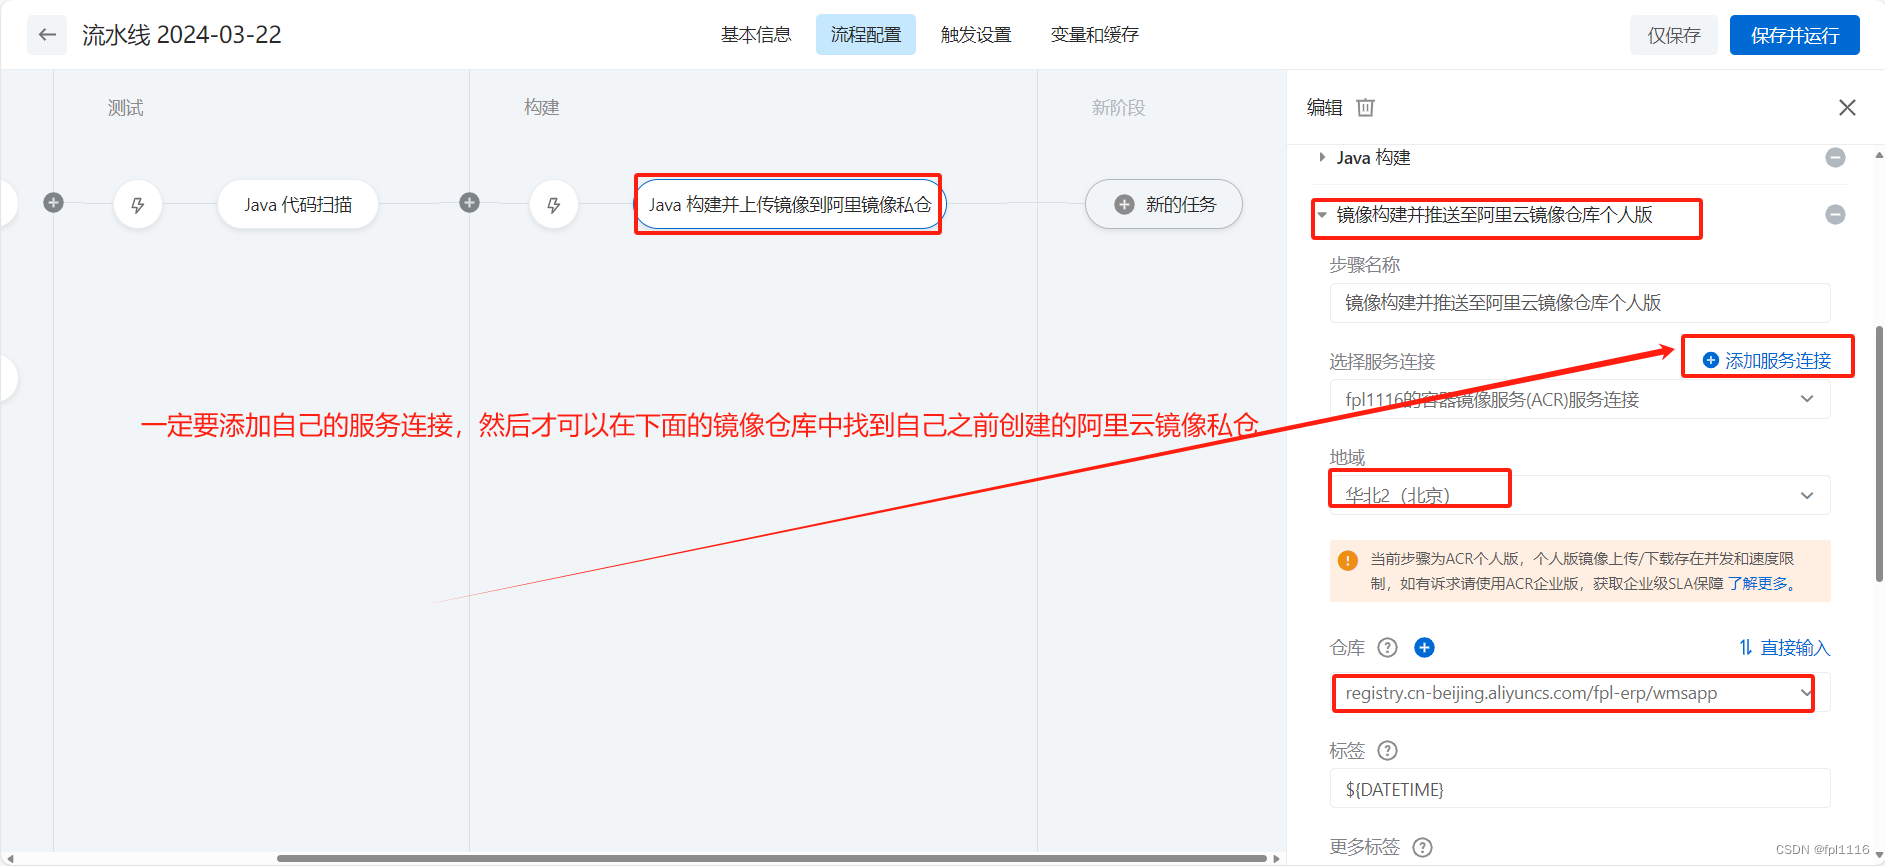Click the trigger lightning icon in 构建 stage
This screenshot has height=866, width=1885.
point(554,205)
